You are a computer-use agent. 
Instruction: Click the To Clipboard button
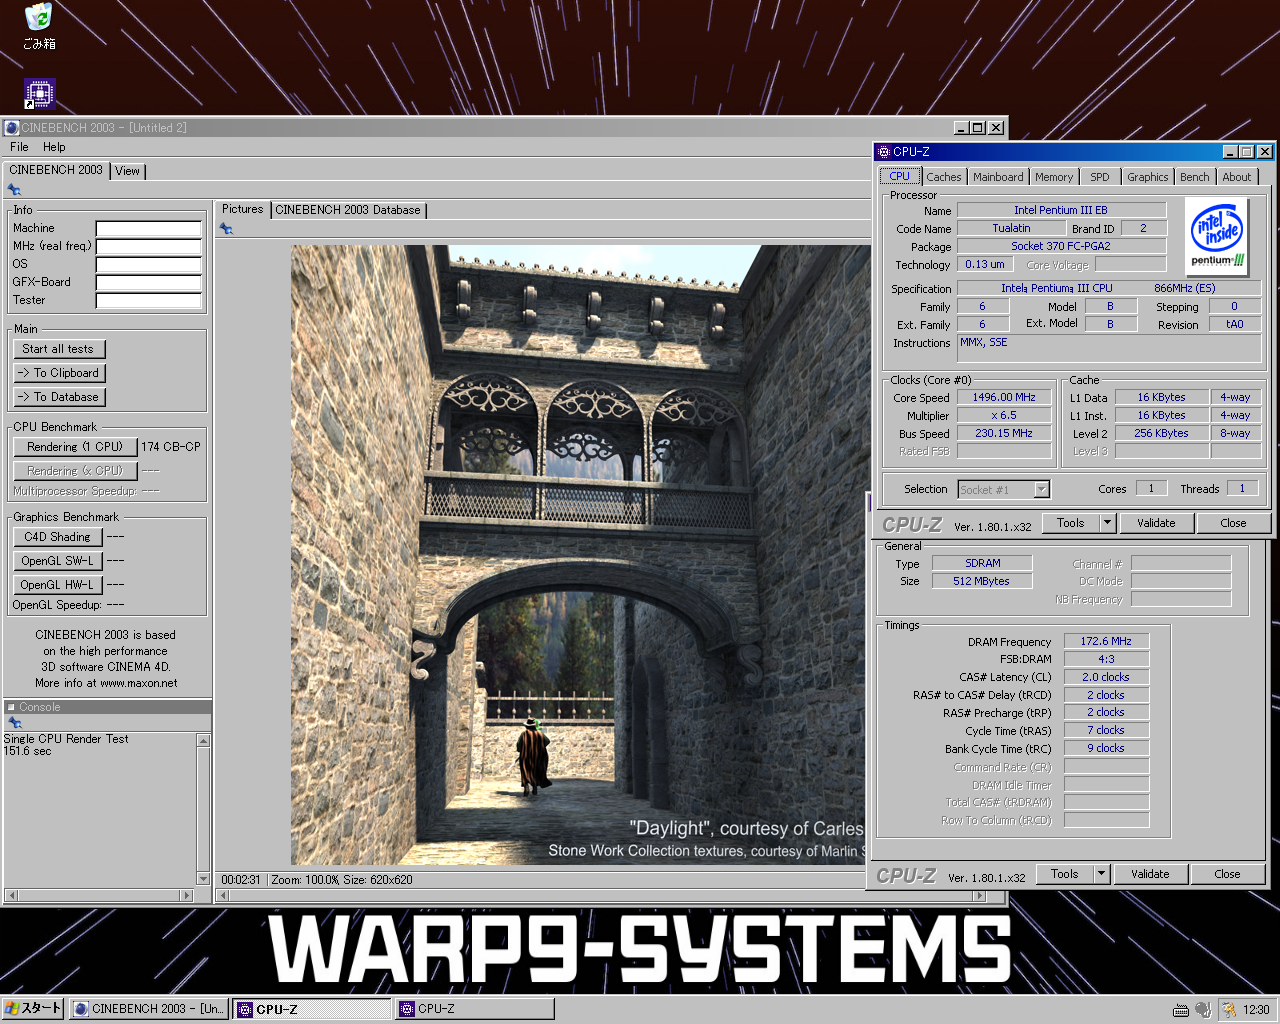59,373
